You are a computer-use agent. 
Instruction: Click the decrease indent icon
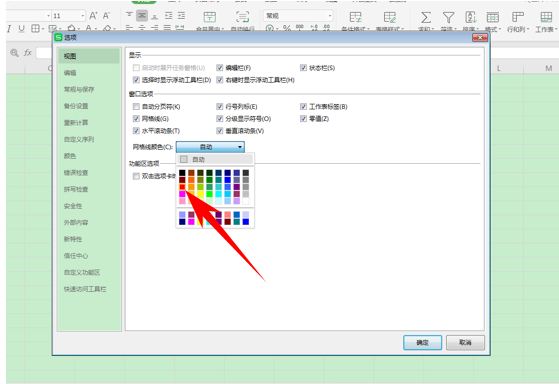pos(169,15)
